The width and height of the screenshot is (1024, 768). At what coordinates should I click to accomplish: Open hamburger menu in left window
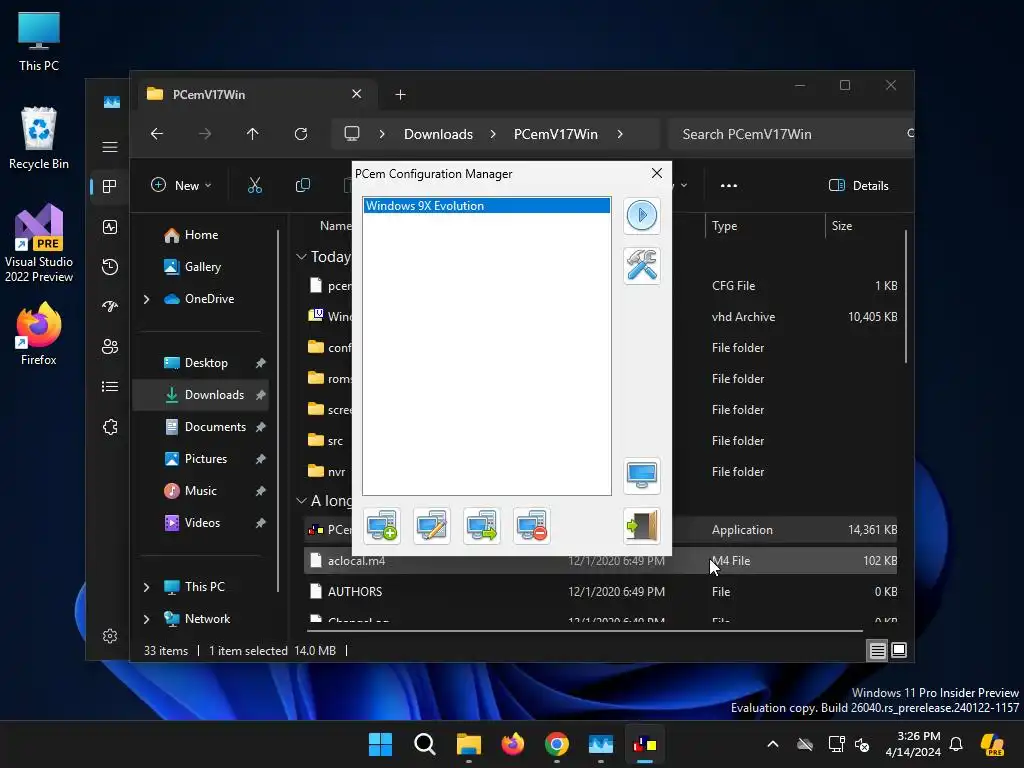(110, 147)
